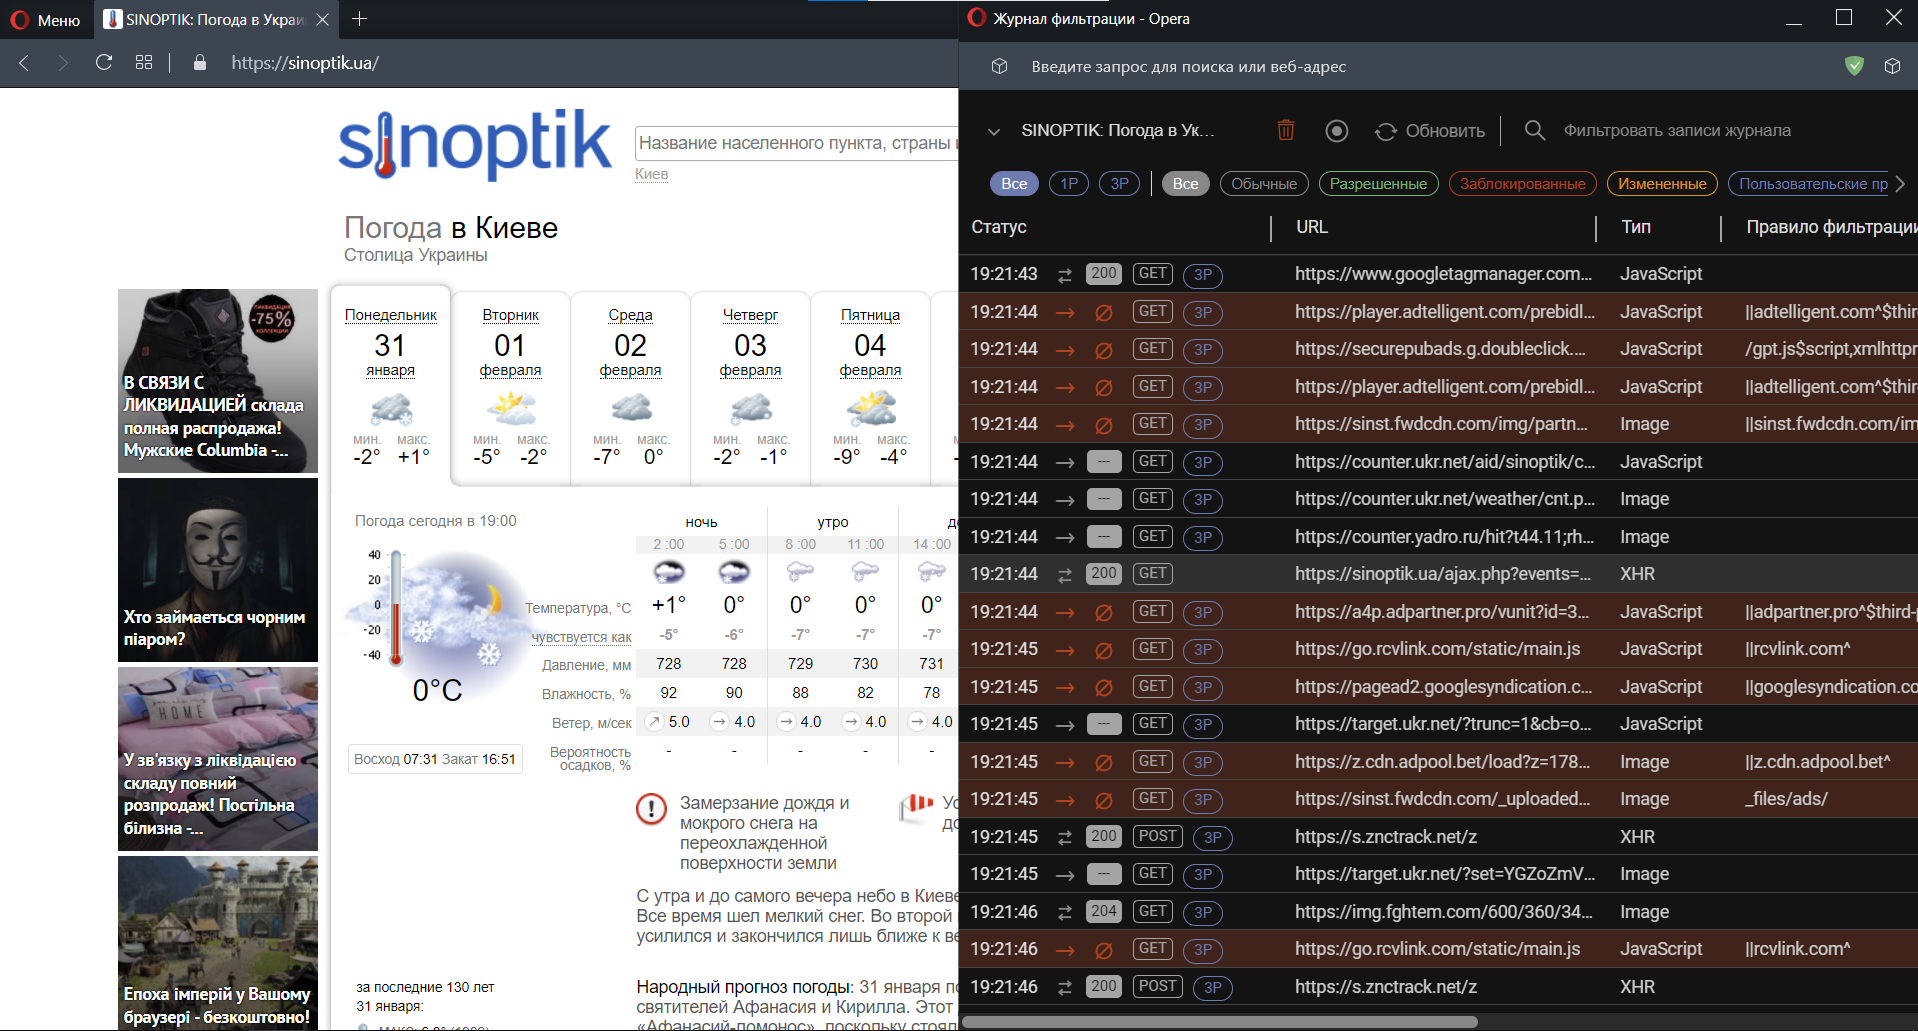This screenshot has height=1031, width=1918.
Task: Click the magnifier icon next to the filter field
Action: click(1534, 130)
